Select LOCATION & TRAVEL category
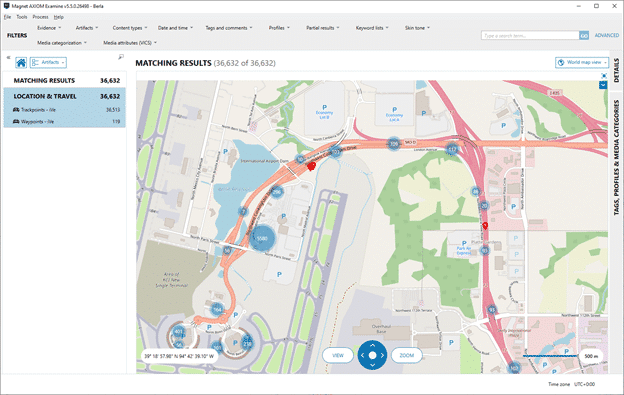 [x=65, y=96]
